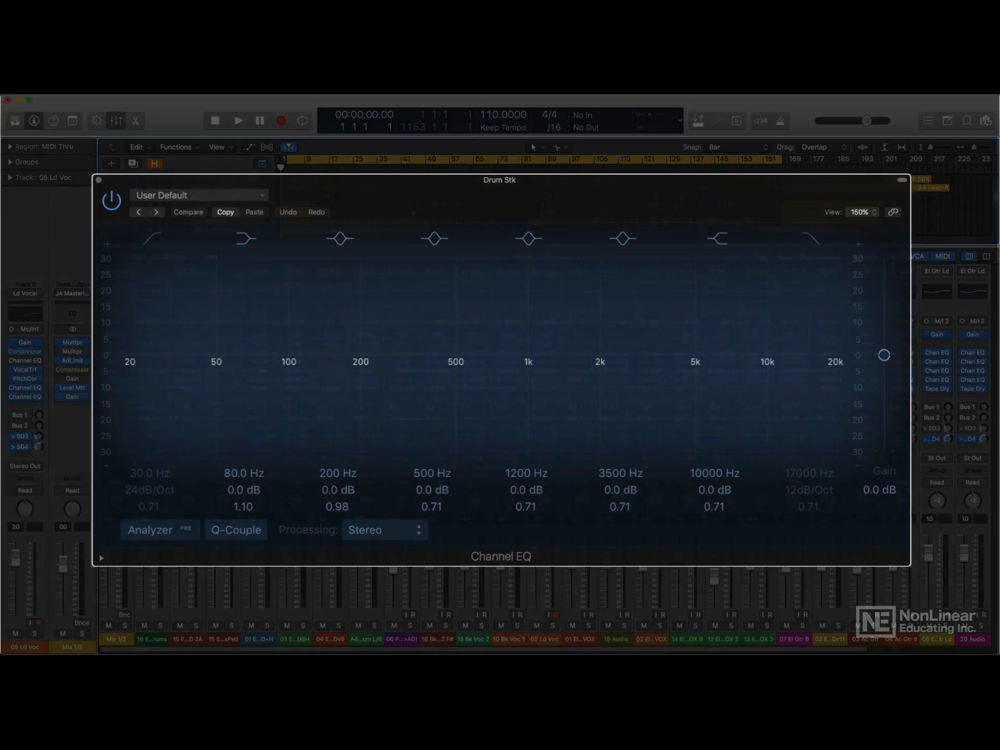1000x750 pixels.
Task: Click the Compare button
Action: point(188,212)
